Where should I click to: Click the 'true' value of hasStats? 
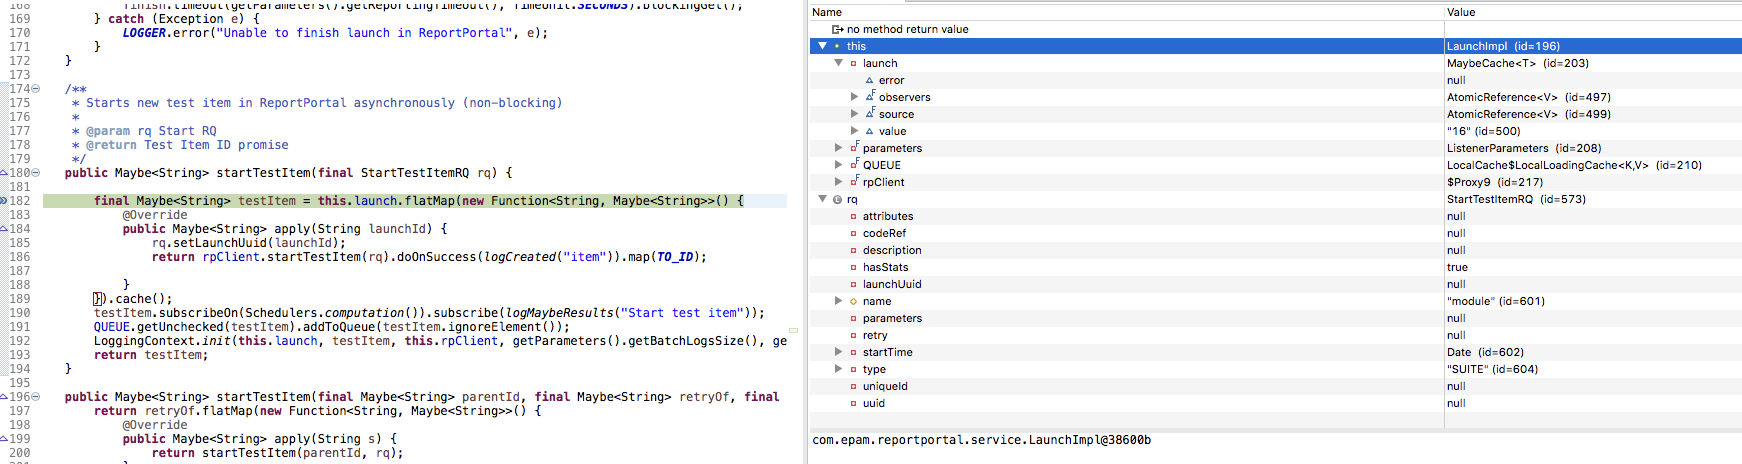(1457, 267)
